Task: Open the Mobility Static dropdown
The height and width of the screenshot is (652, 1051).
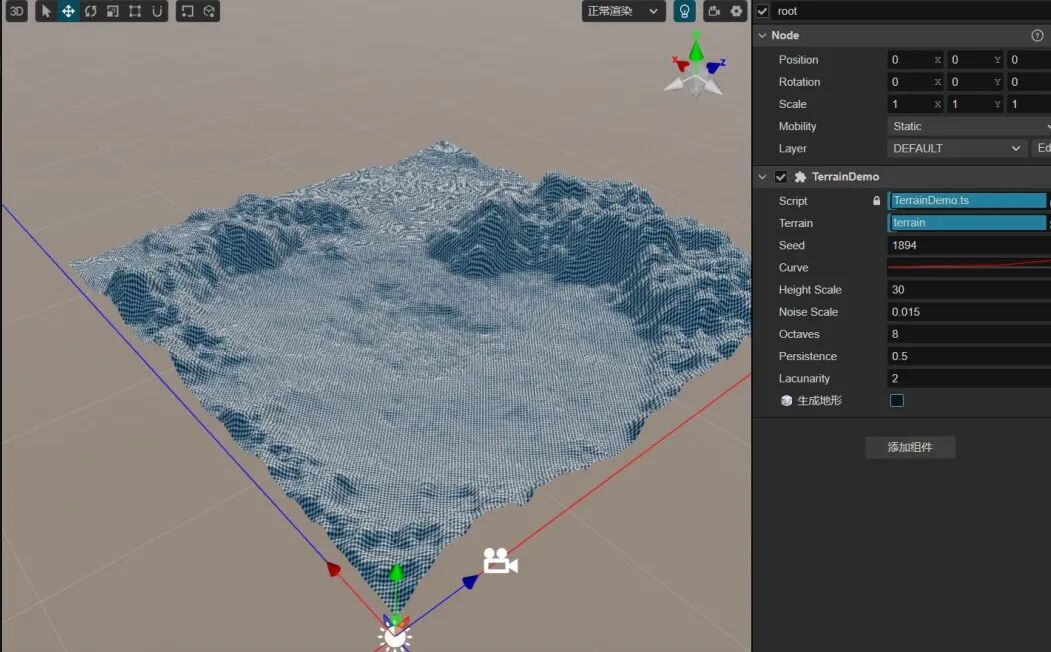Action: (x=968, y=126)
